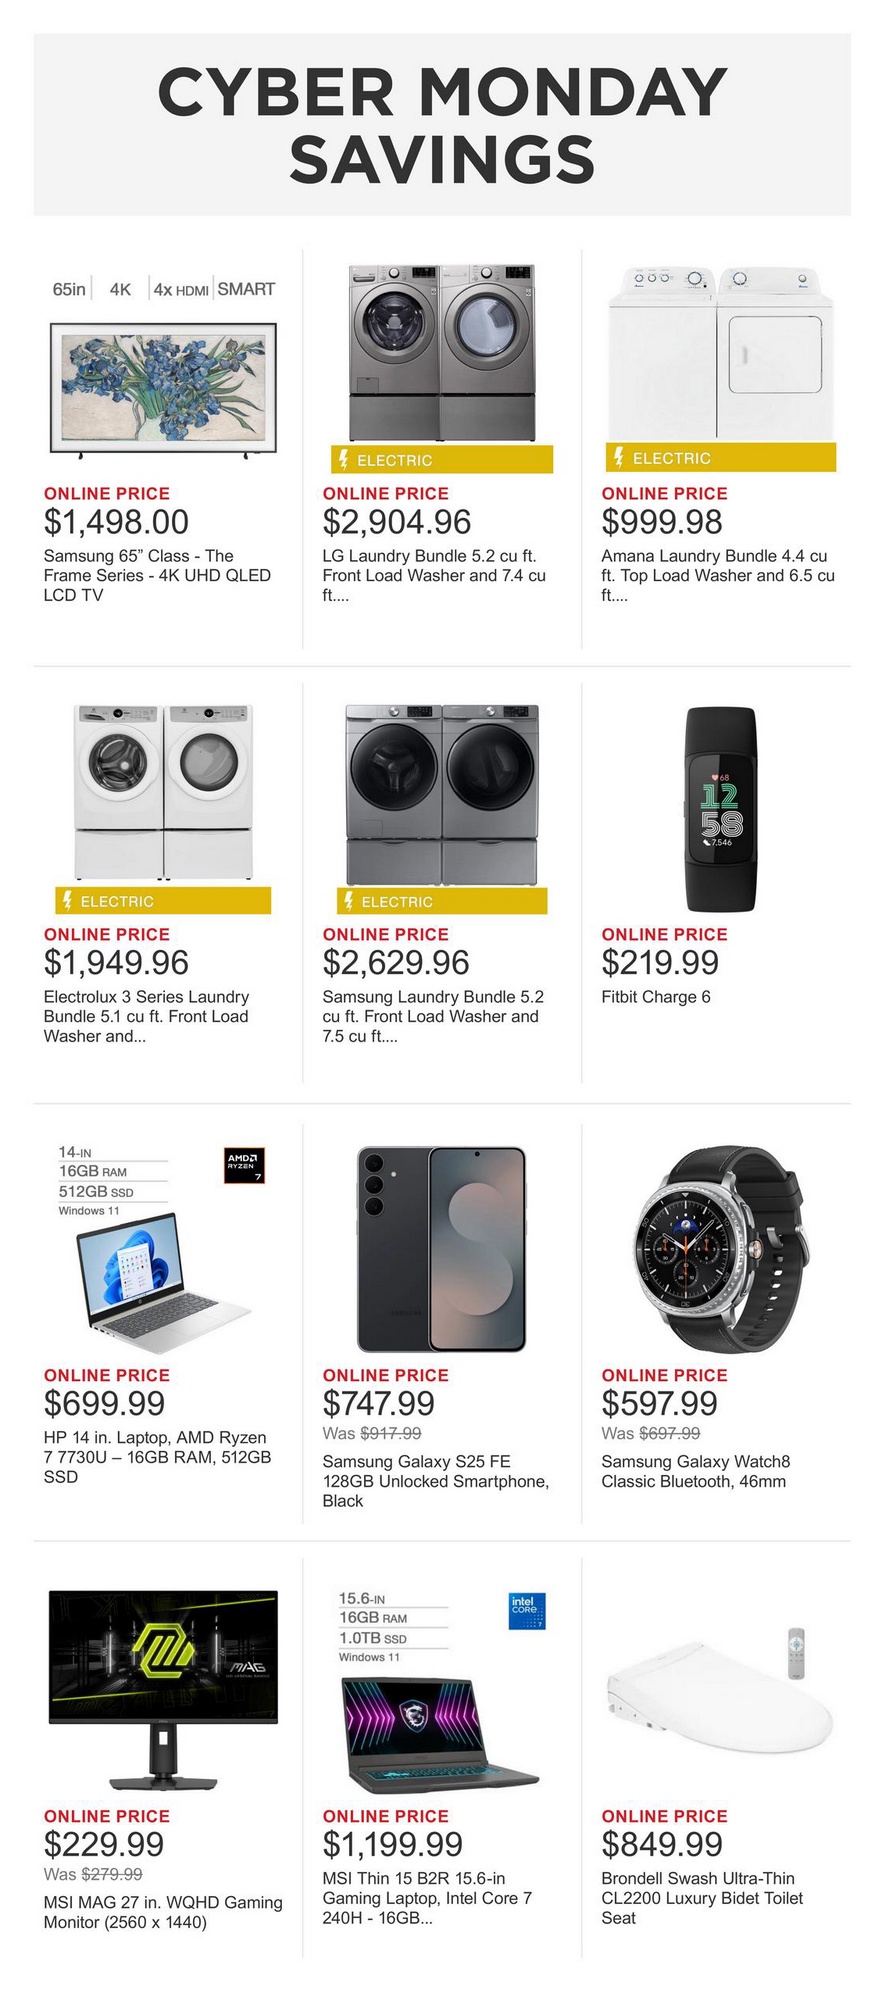Open the LG Laundry Bundle product image

(441, 352)
